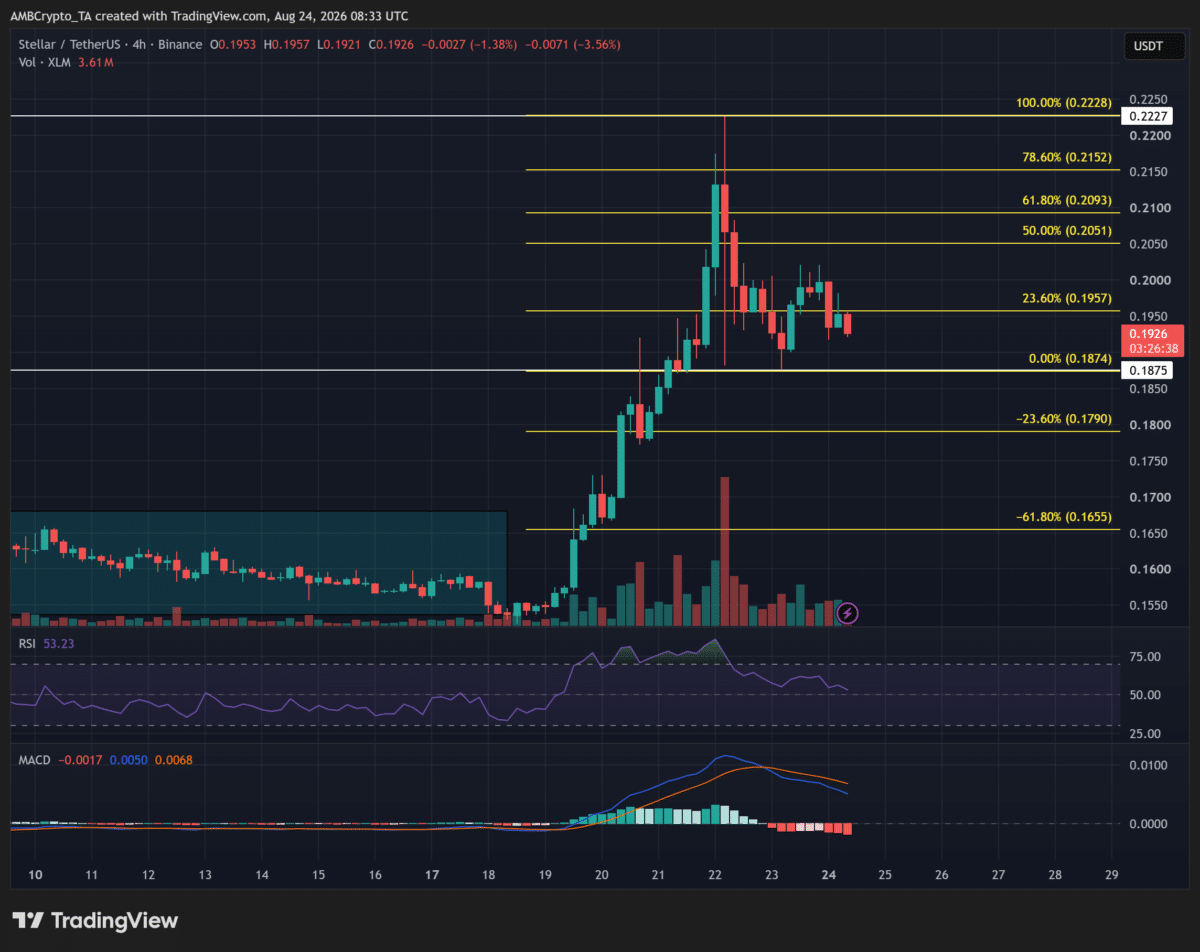
Task: Select the −61.80% (0.1655) Fibonacci label
Action: tap(1064, 516)
